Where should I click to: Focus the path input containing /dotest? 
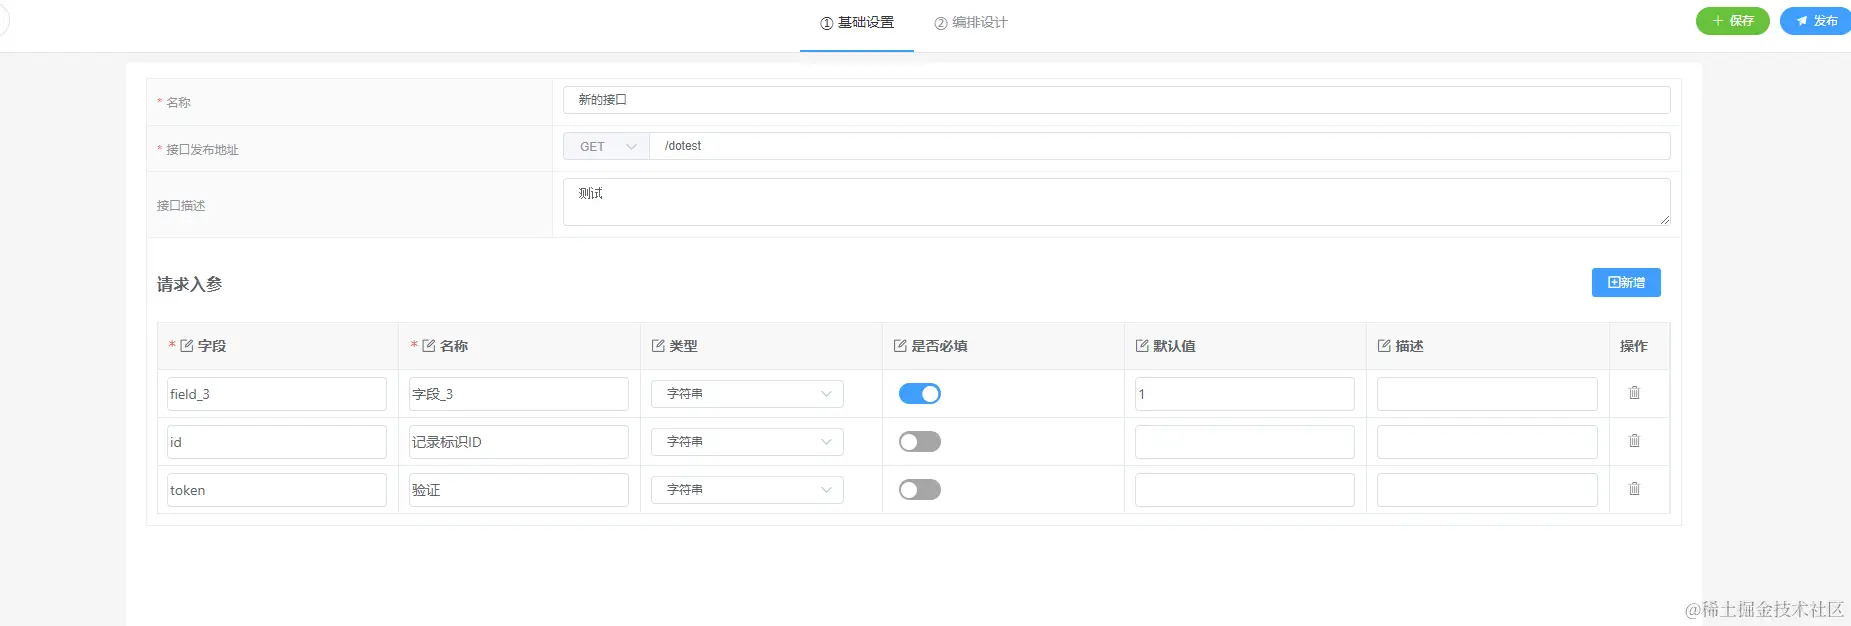tap(1160, 146)
